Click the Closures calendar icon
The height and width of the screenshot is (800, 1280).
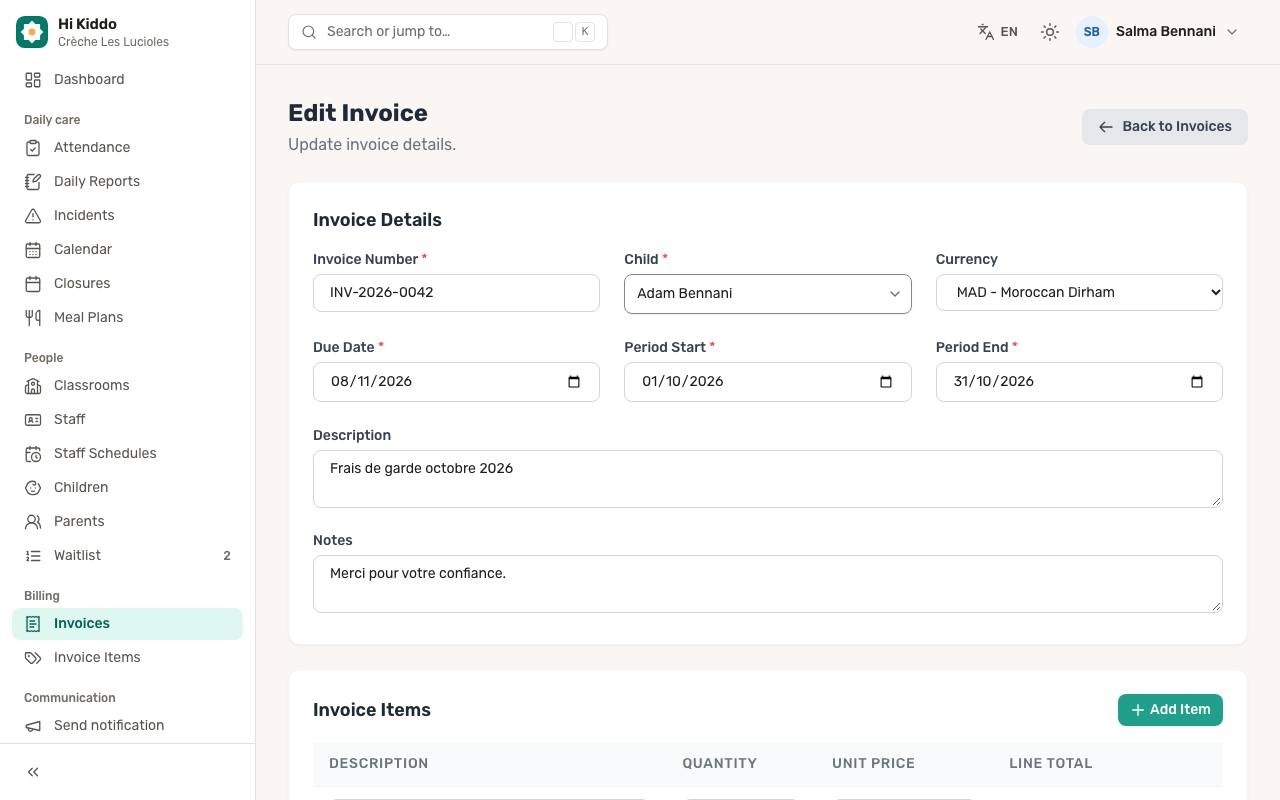coord(33,283)
